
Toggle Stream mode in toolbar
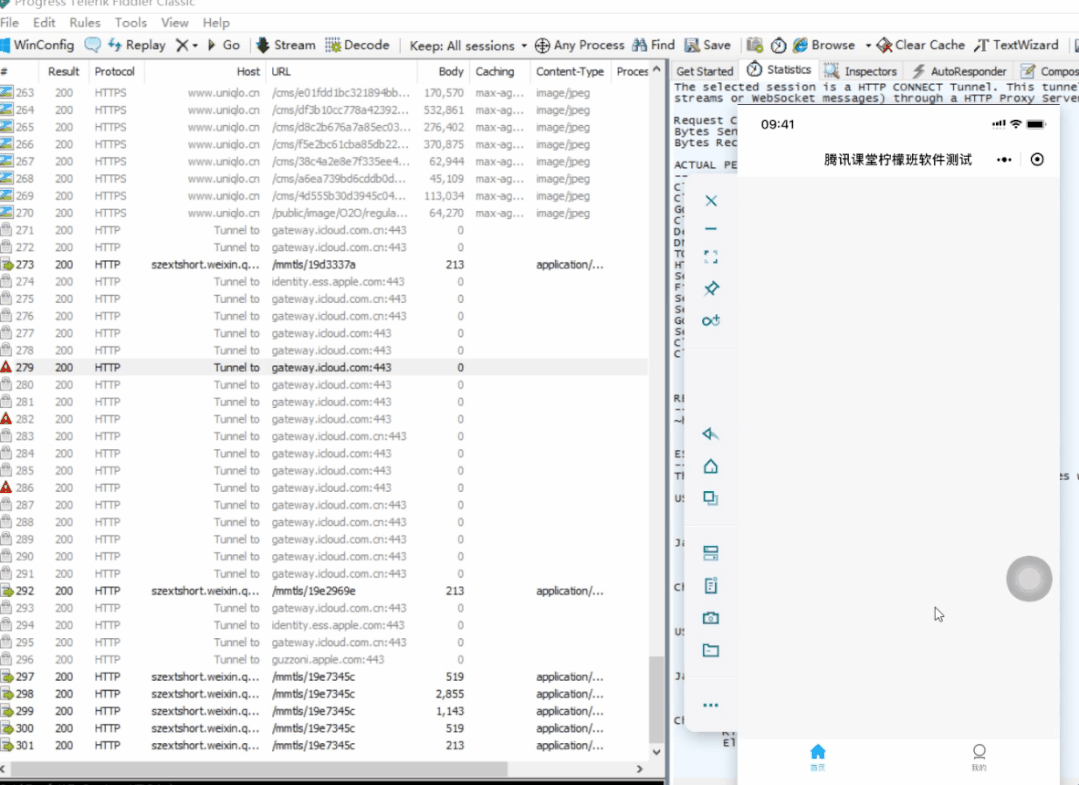tap(286, 45)
